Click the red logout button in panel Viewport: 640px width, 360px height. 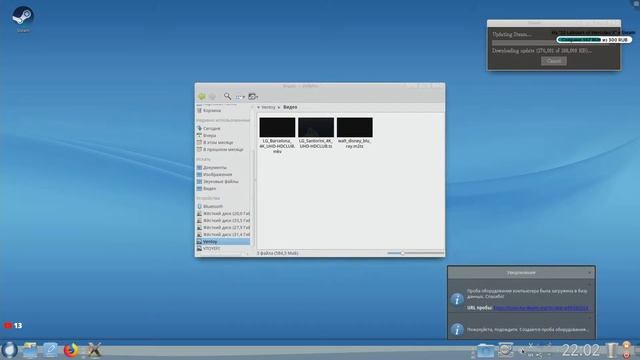click(627, 356)
